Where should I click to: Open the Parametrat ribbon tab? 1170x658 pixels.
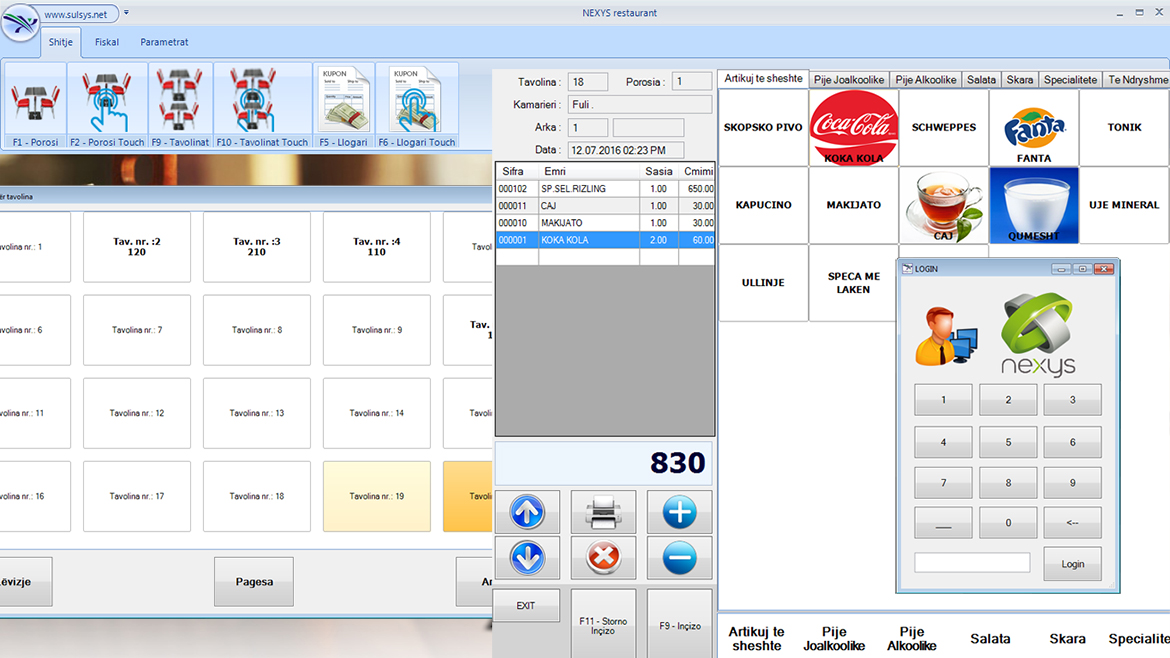point(164,42)
